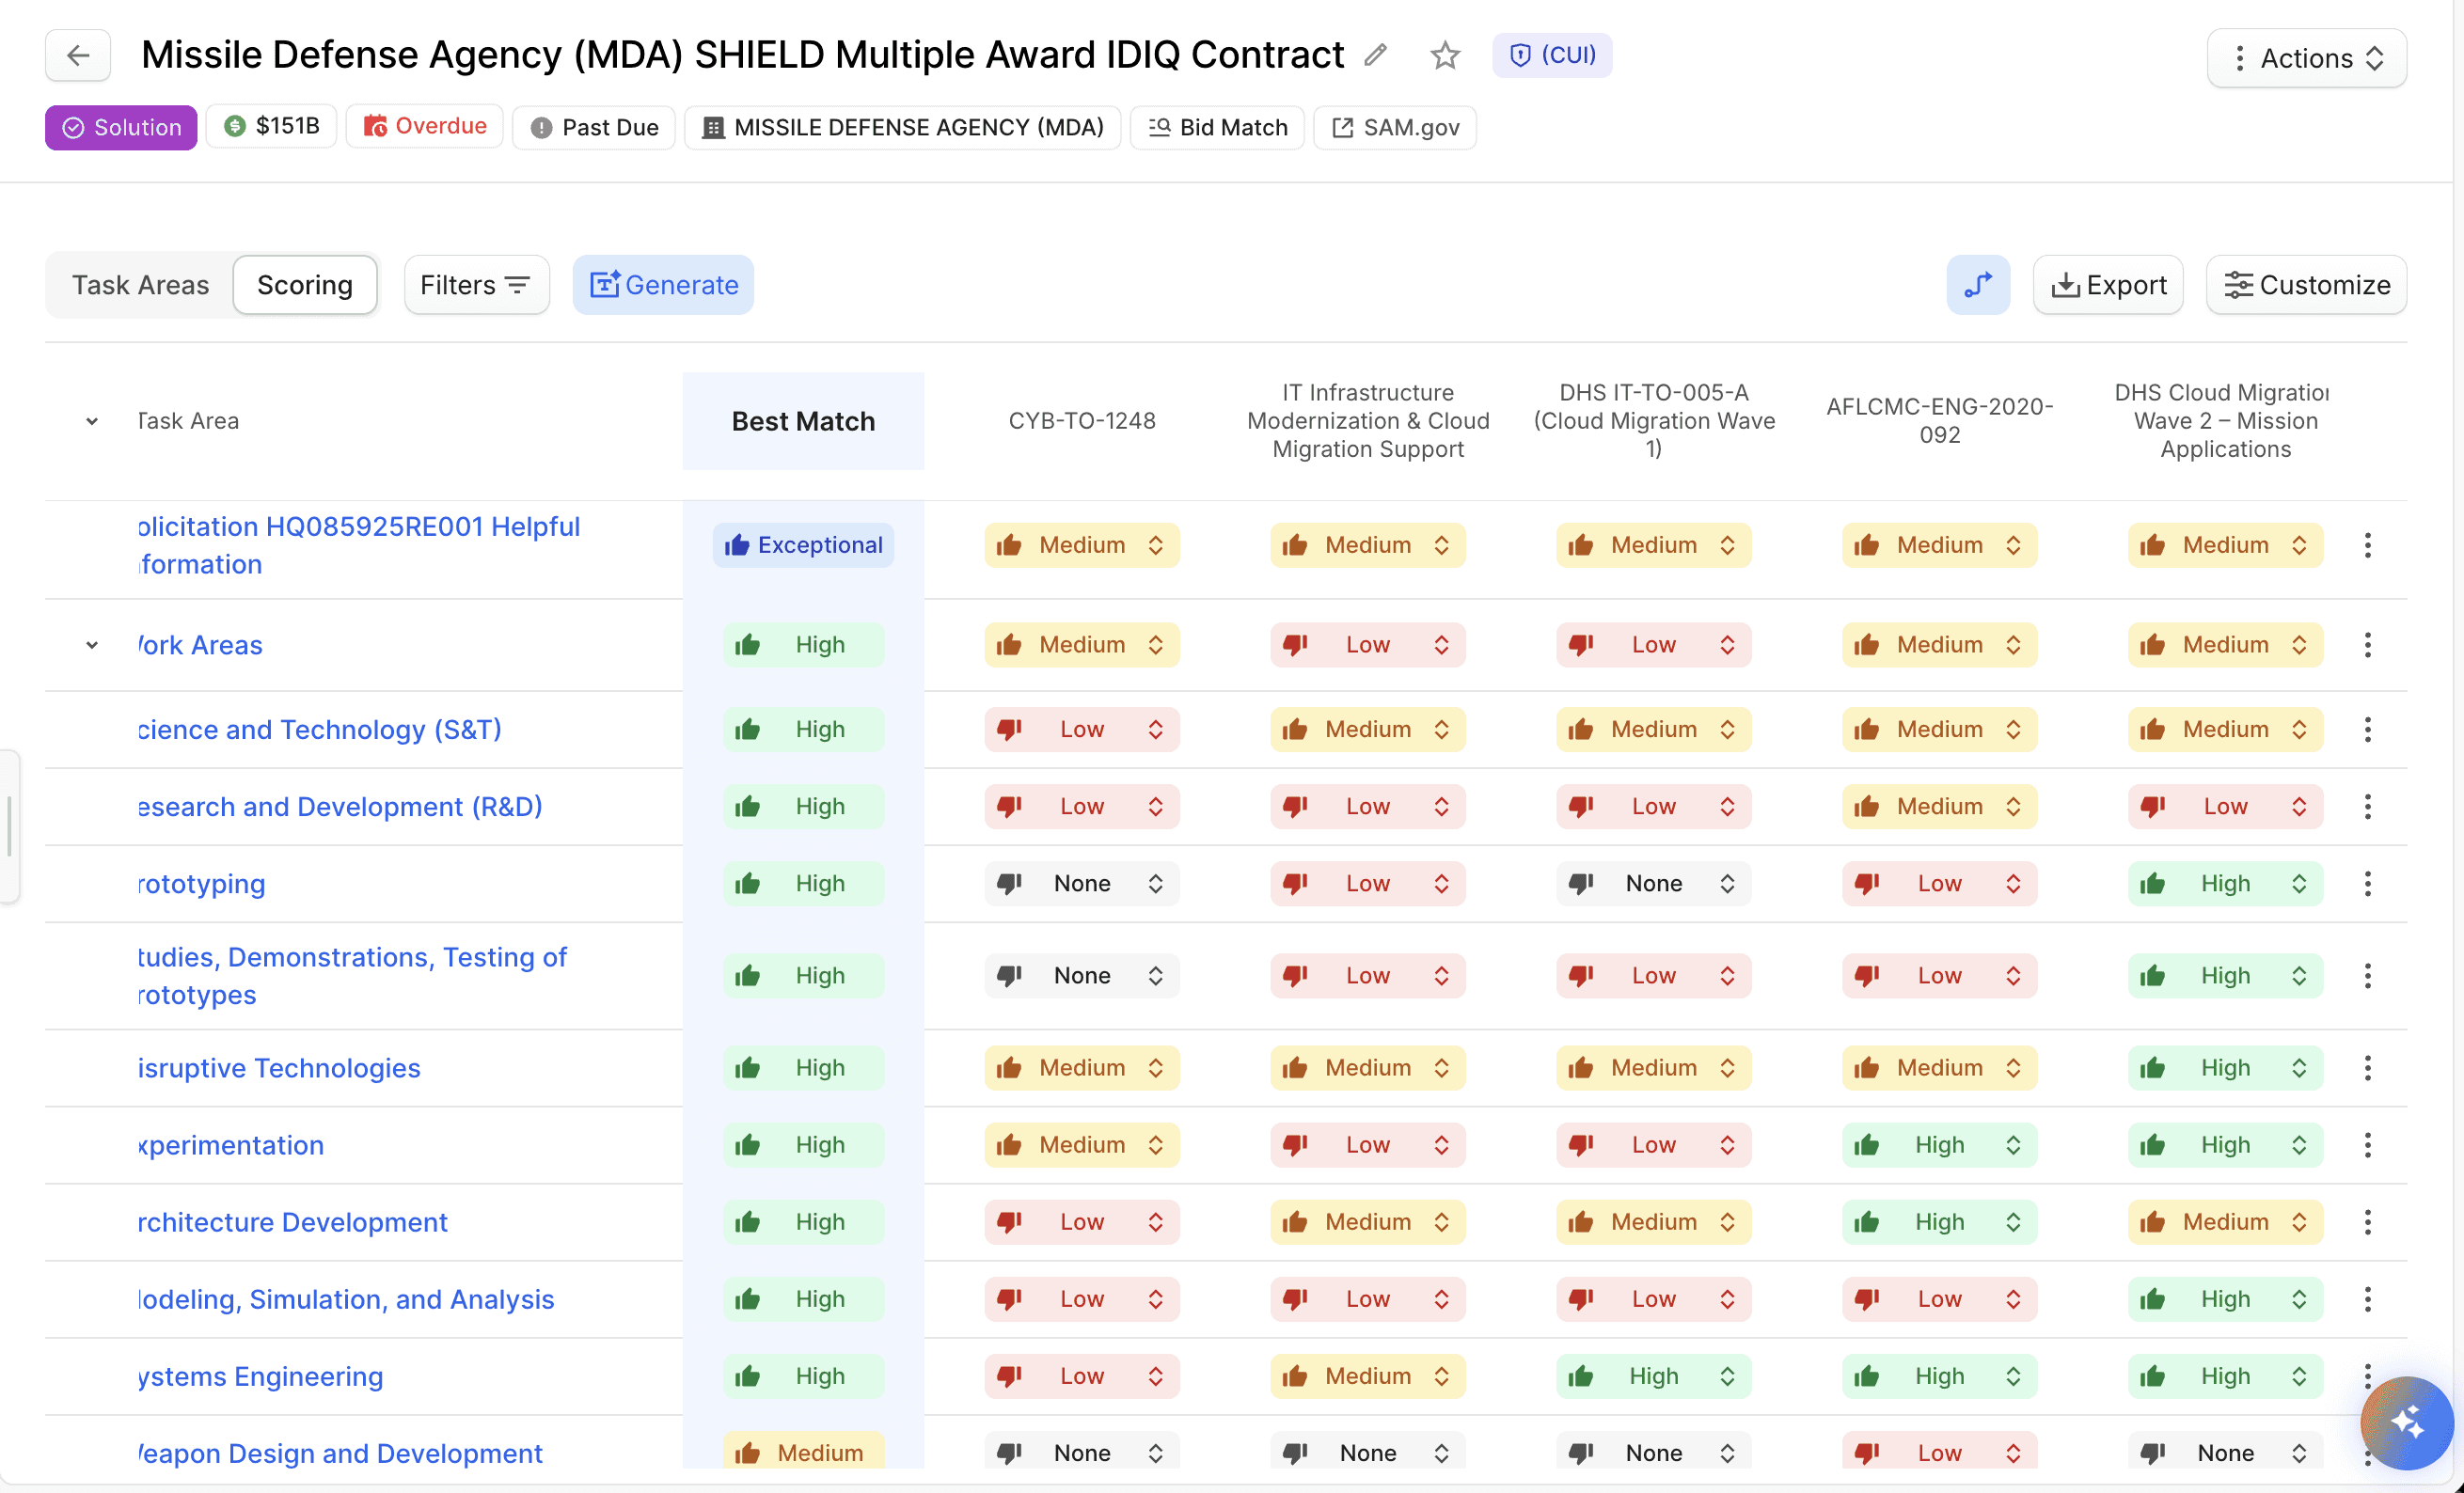Click the pencil edit title icon
This screenshot has height=1493, width=2464.
(1375, 55)
